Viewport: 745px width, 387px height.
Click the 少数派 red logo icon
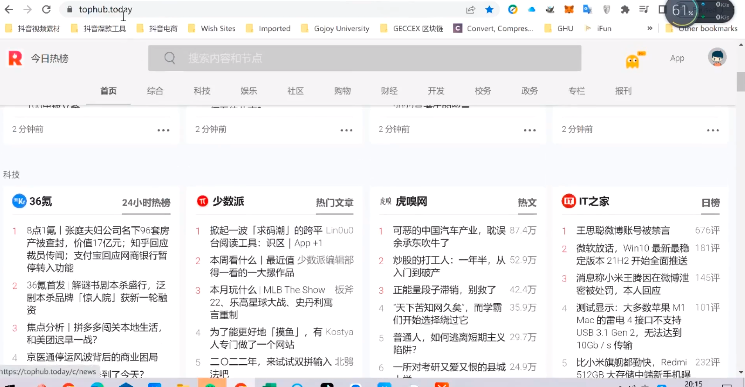coord(202,201)
